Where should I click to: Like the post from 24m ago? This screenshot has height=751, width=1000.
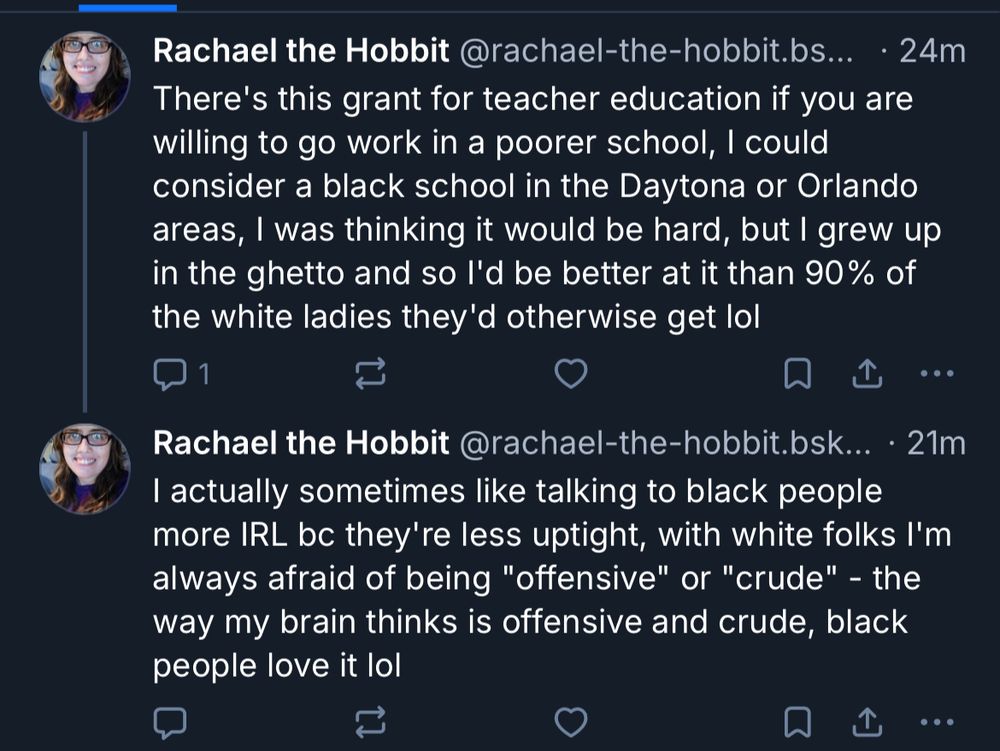point(570,375)
